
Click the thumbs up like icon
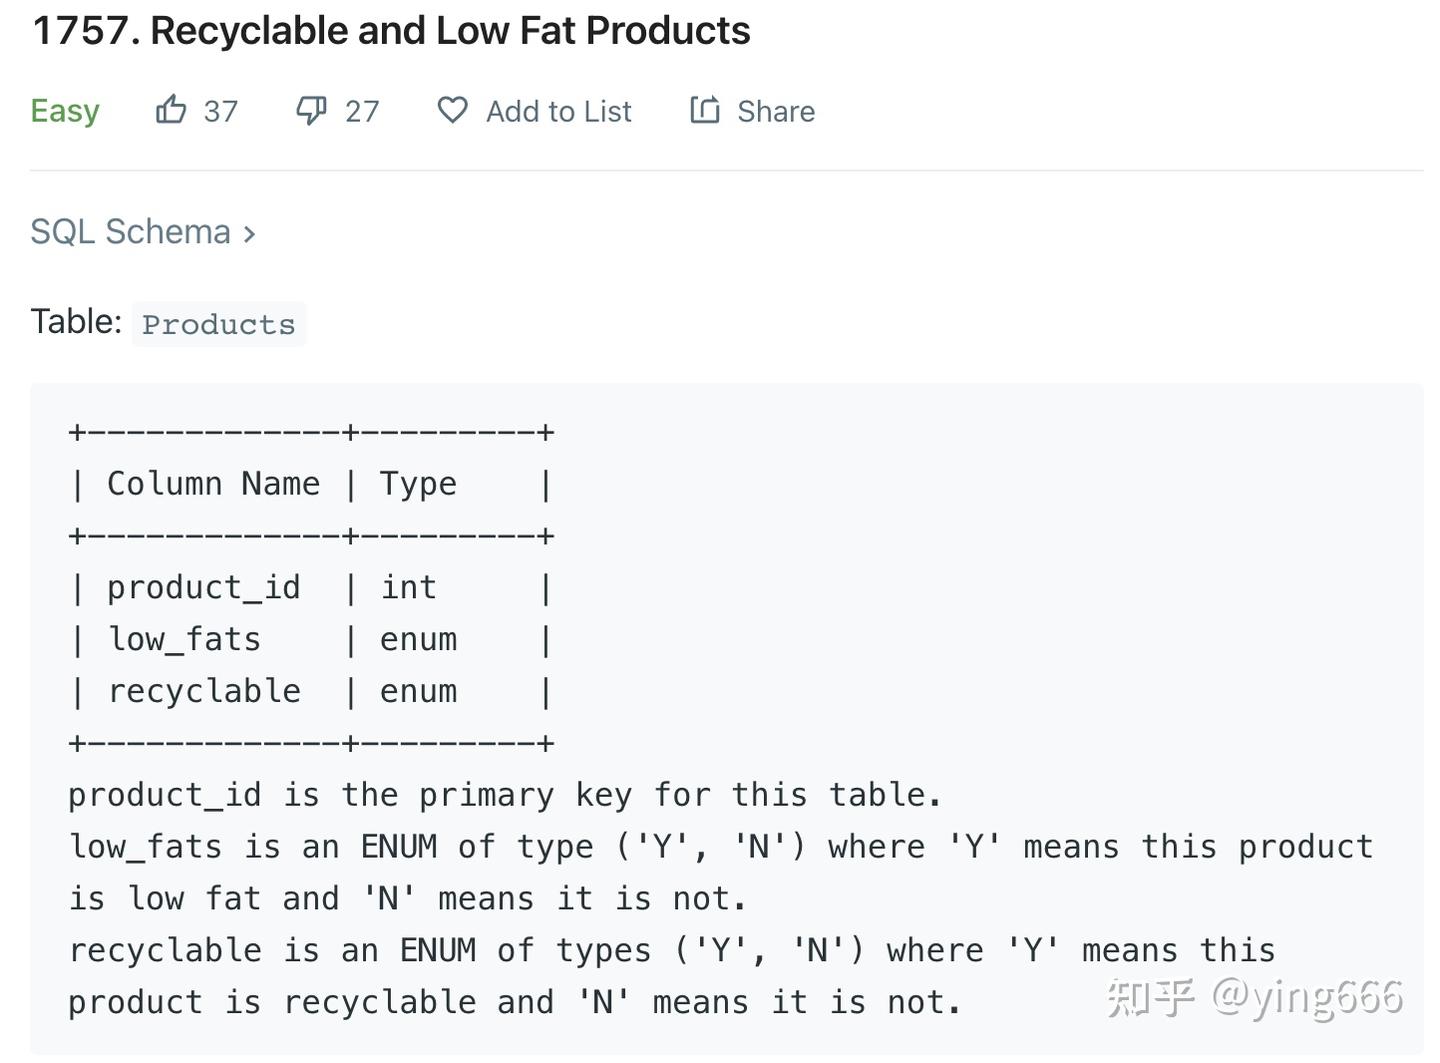[x=171, y=110]
